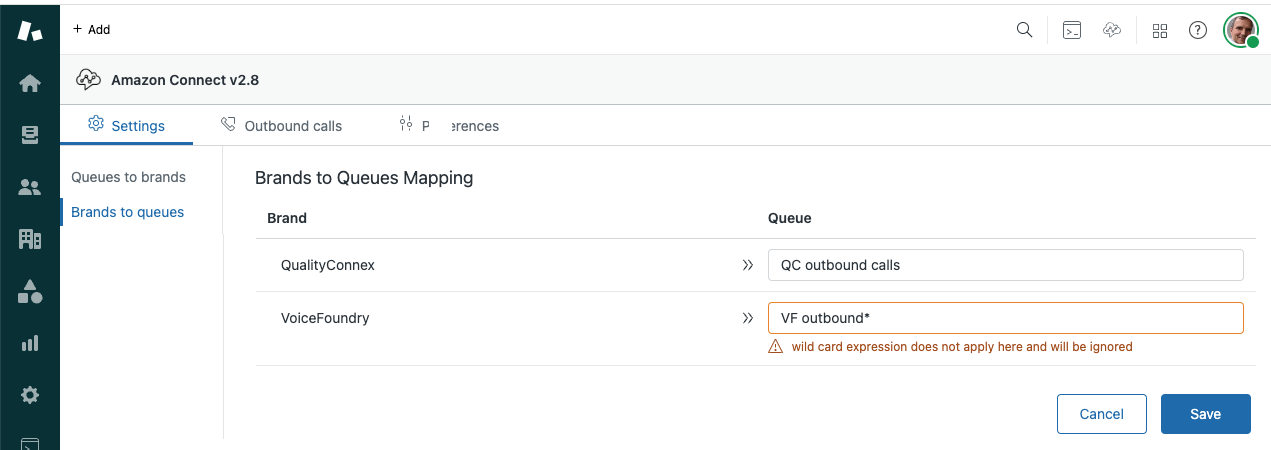
Task: Open Organizations building icon in sidebar
Action: (x=30, y=239)
